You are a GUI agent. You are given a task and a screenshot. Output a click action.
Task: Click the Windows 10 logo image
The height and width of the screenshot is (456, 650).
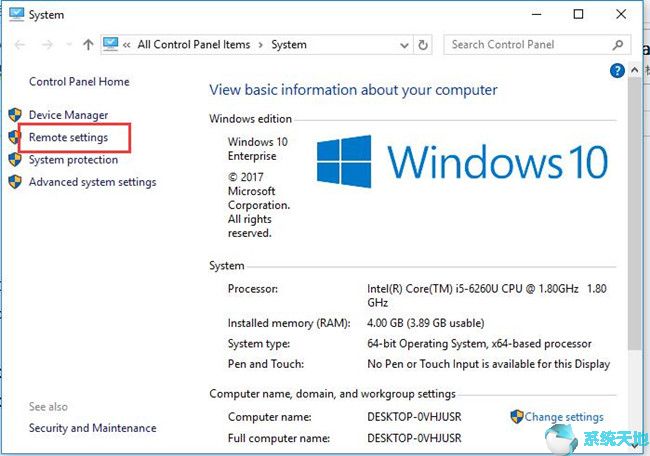click(462, 162)
